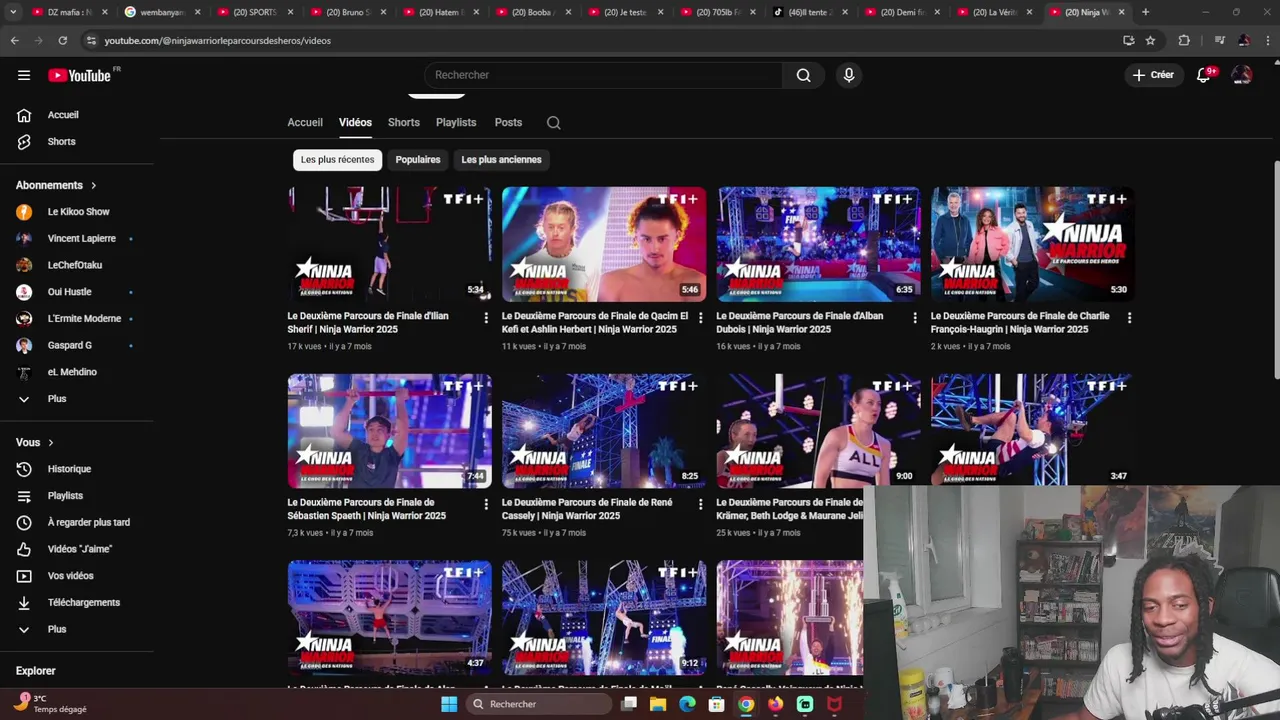This screenshot has width=1280, height=720.
Task: Start voice search with microphone icon
Action: click(849, 75)
